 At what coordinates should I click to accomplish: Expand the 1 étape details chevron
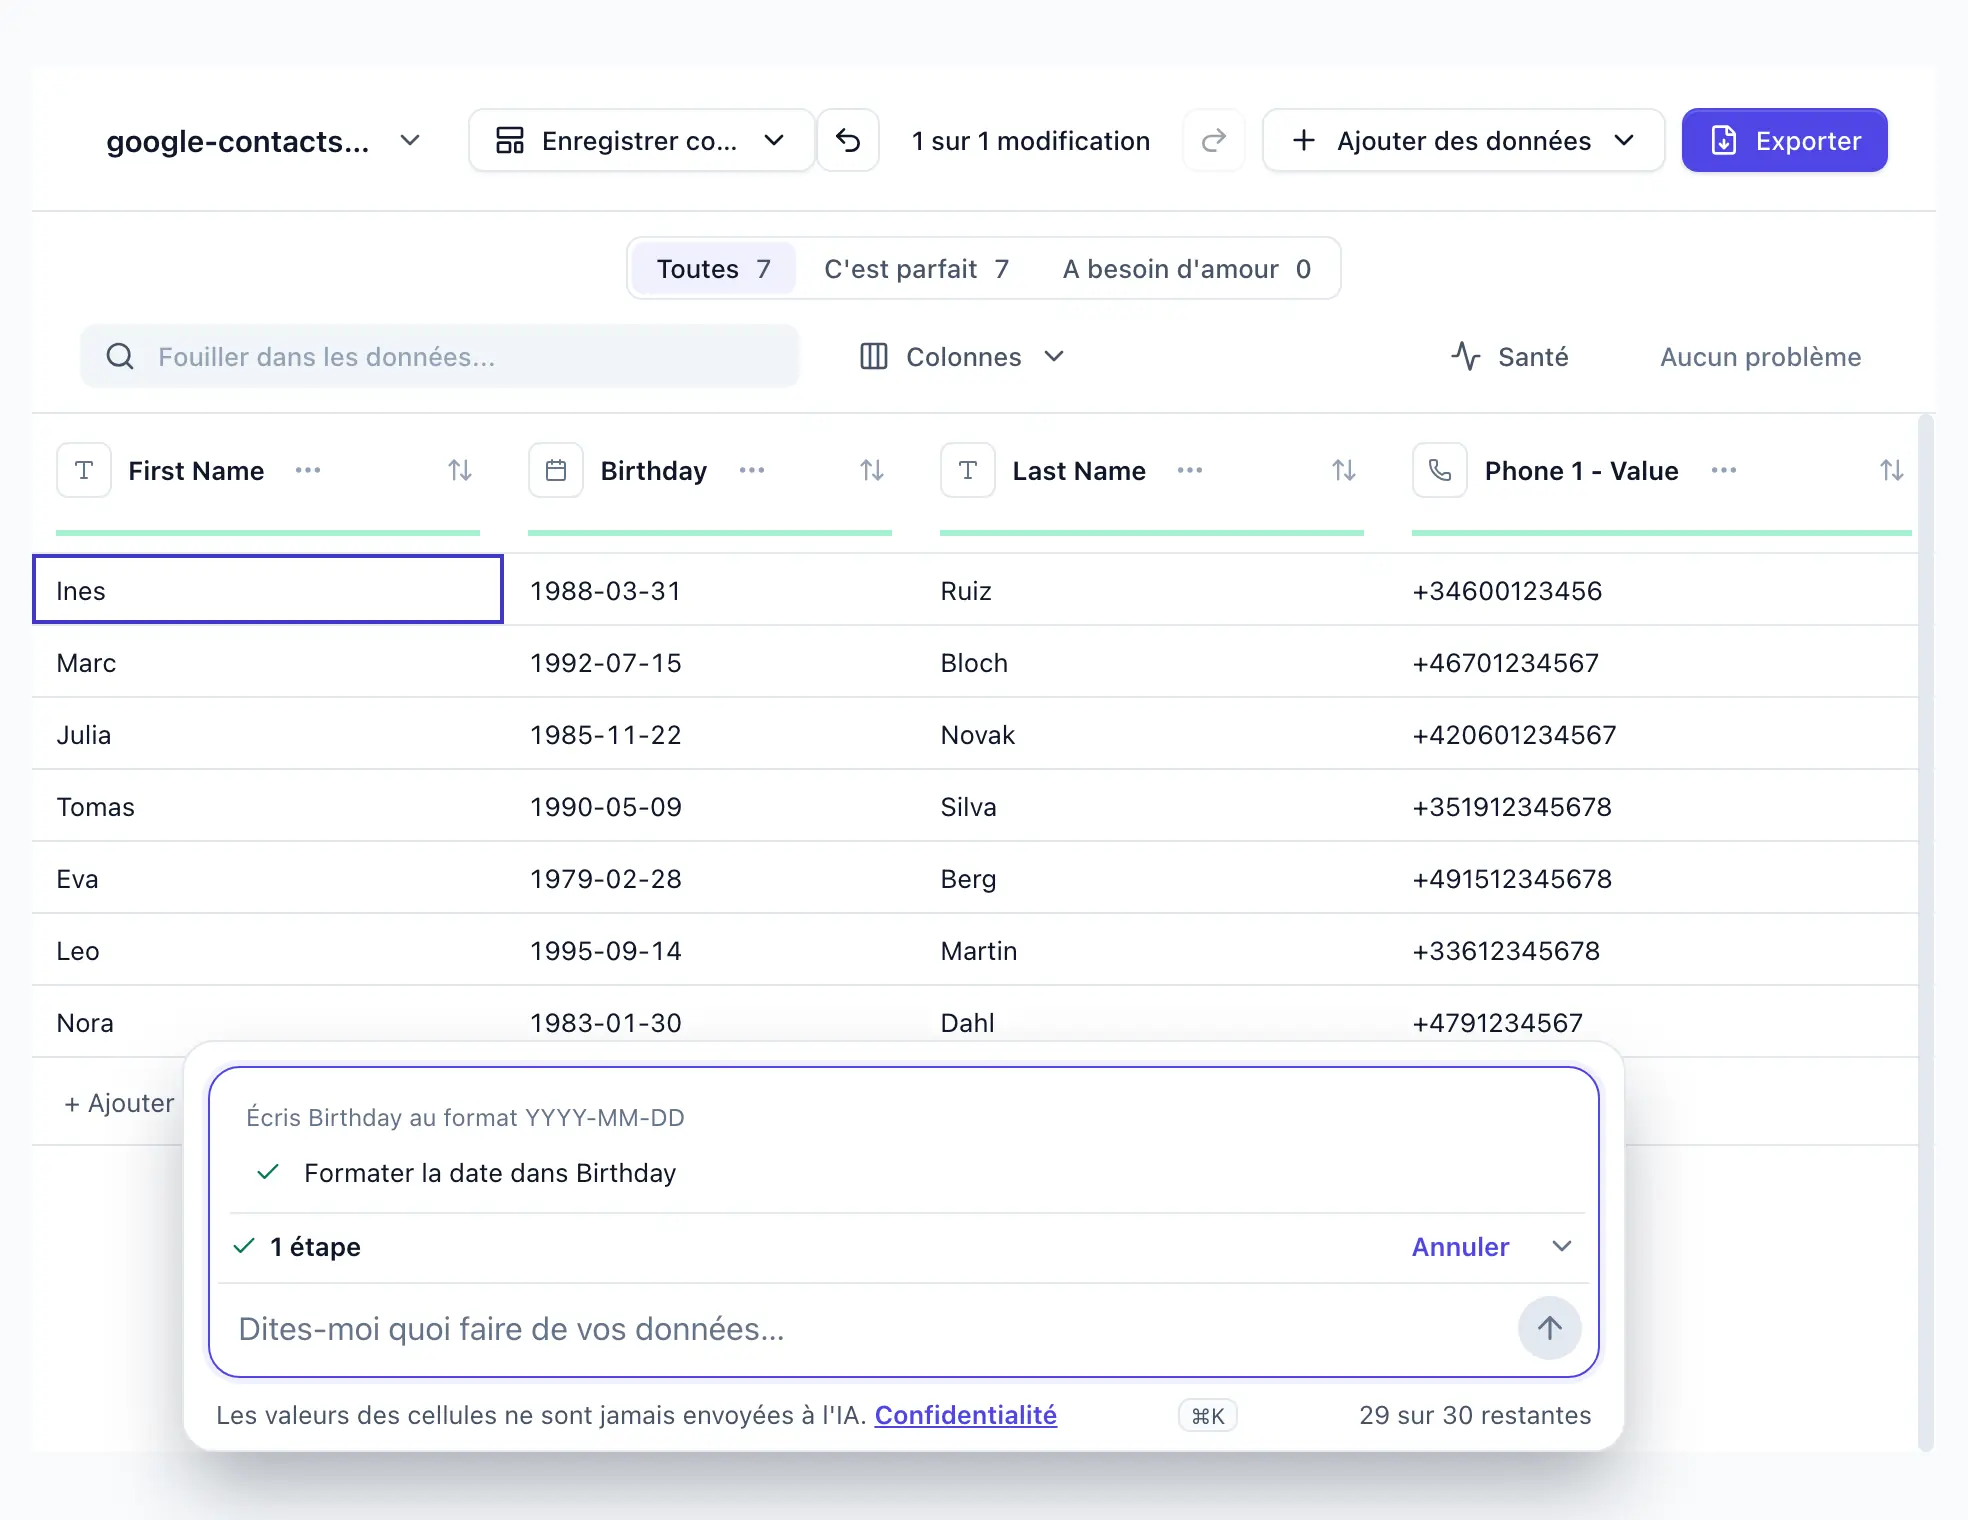pyautogui.click(x=1562, y=1246)
